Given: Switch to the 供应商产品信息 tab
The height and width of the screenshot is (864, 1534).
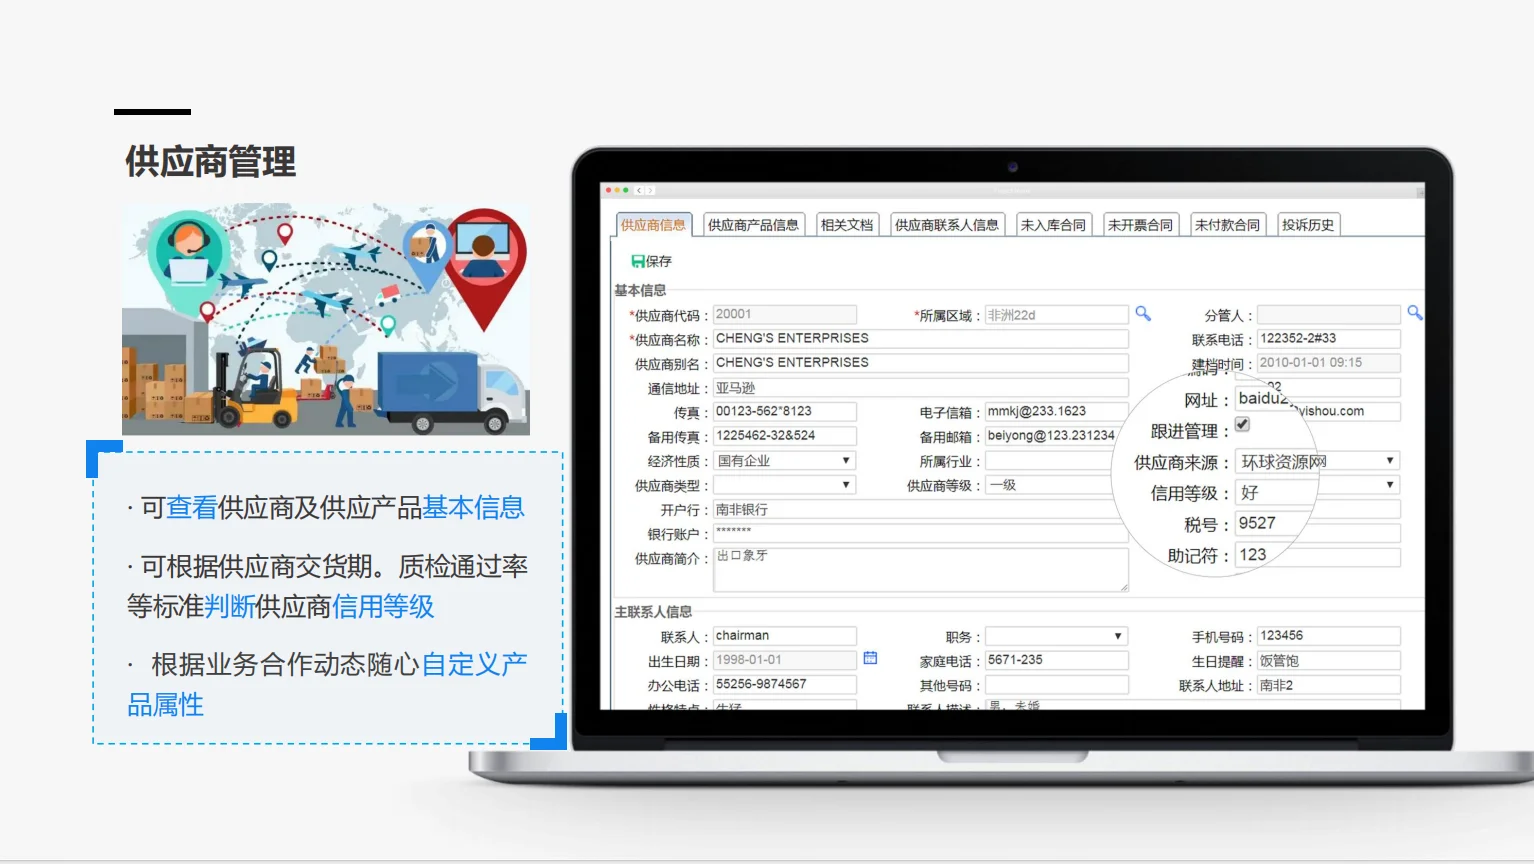Looking at the screenshot, I should click(x=754, y=224).
